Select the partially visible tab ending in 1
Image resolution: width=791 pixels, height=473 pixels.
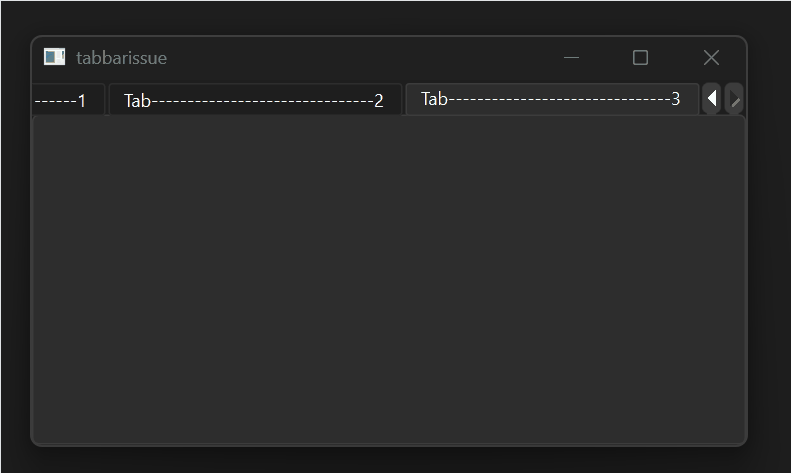[69, 100]
